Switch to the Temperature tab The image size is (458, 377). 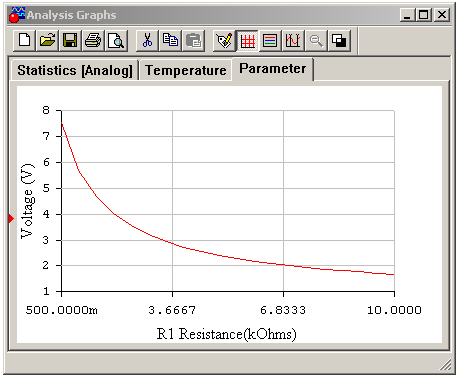(186, 70)
